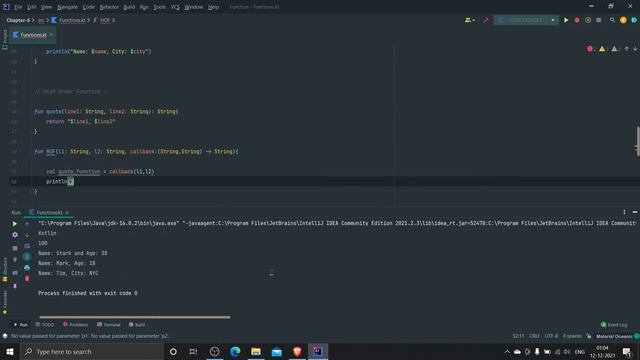Open the Build tool window button
The image size is (640, 360).
[137, 325]
